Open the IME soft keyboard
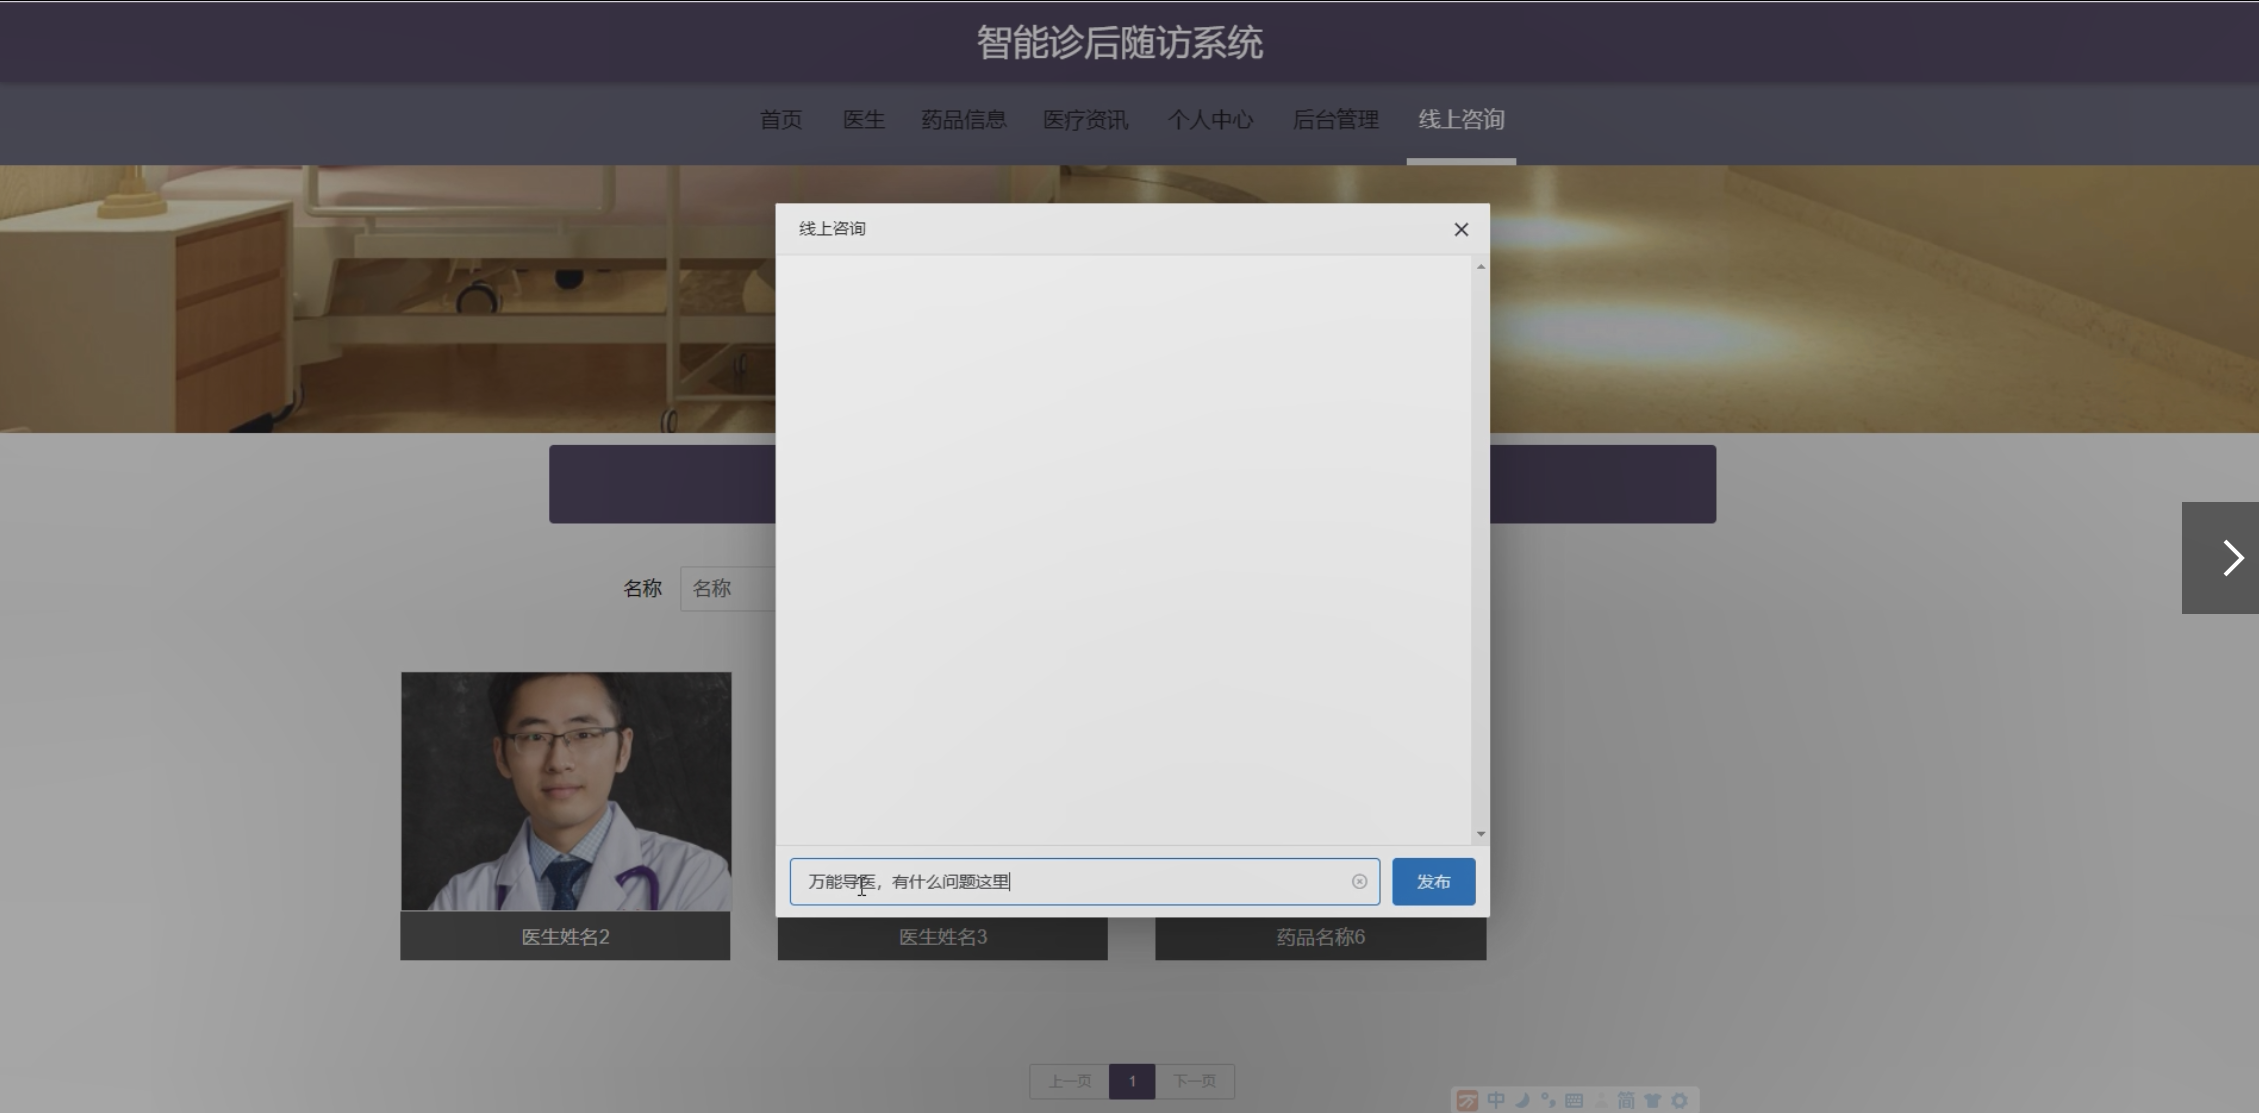Image resolution: width=2259 pixels, height=1113 pixels. coord(1574,1100)
